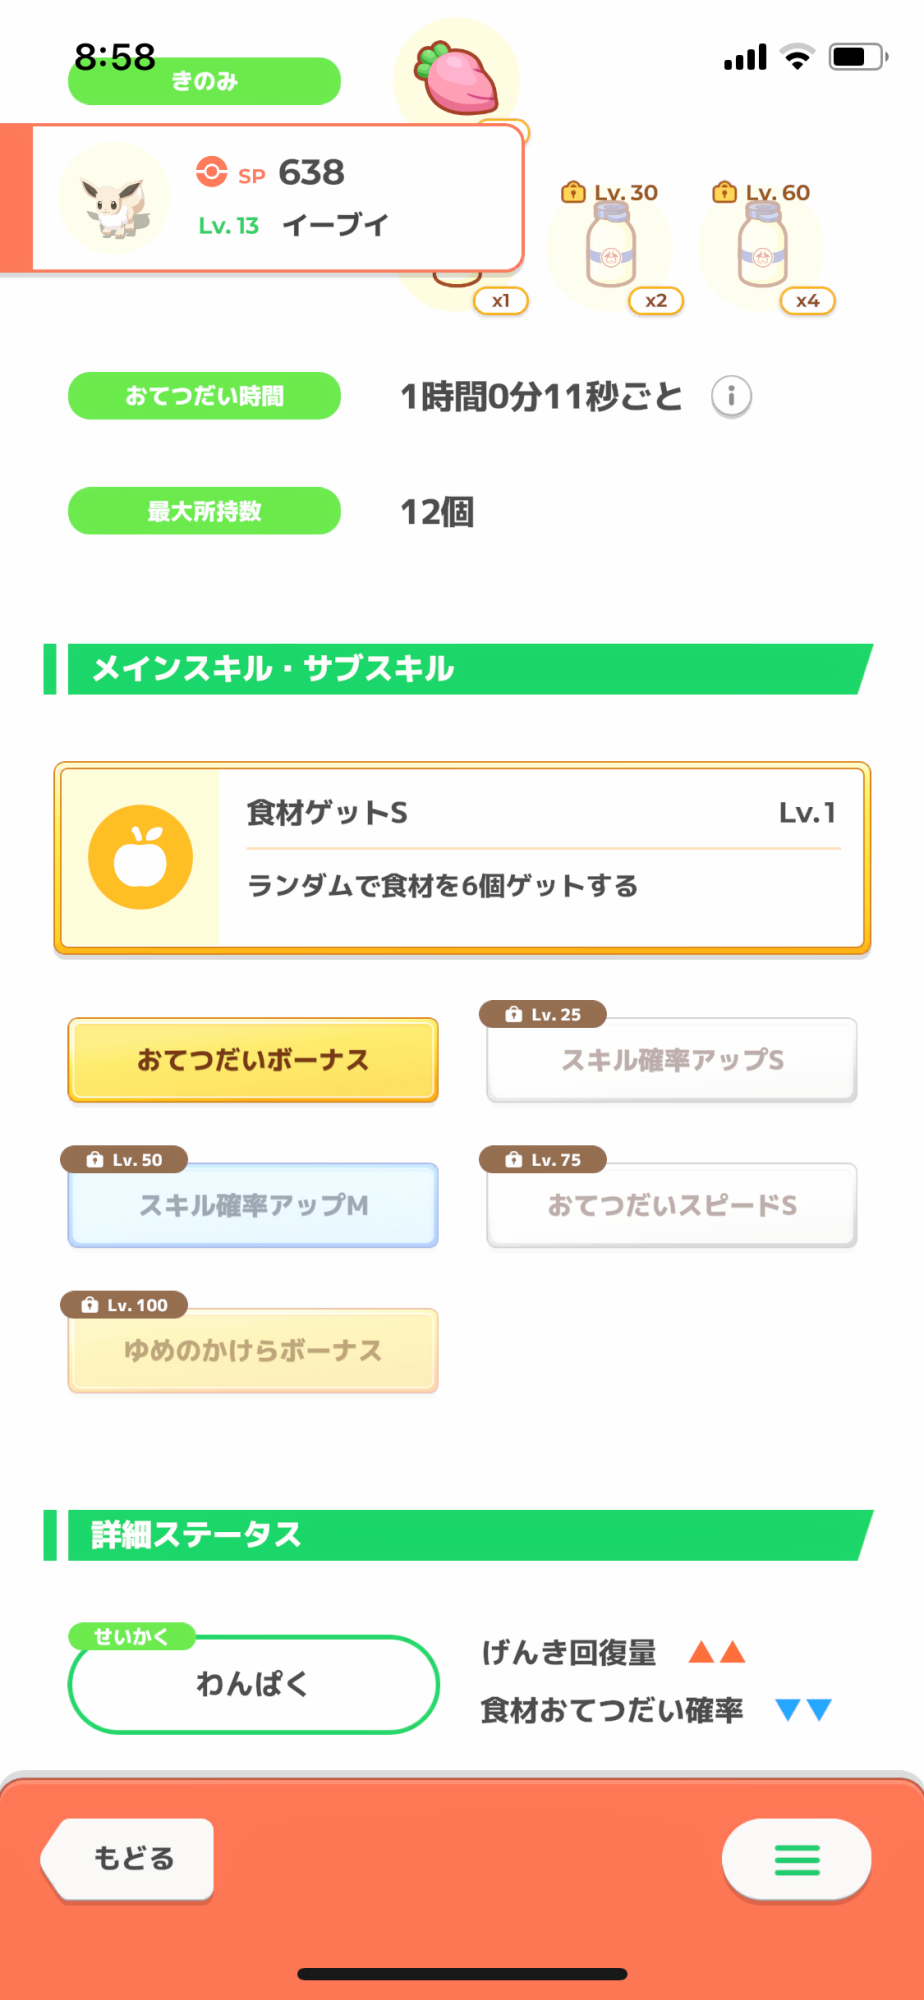This screenshot has height=2000, width=924.
Task: Tap the Lv. 30 locked milk bottle
Action: (x=611, y=247)
